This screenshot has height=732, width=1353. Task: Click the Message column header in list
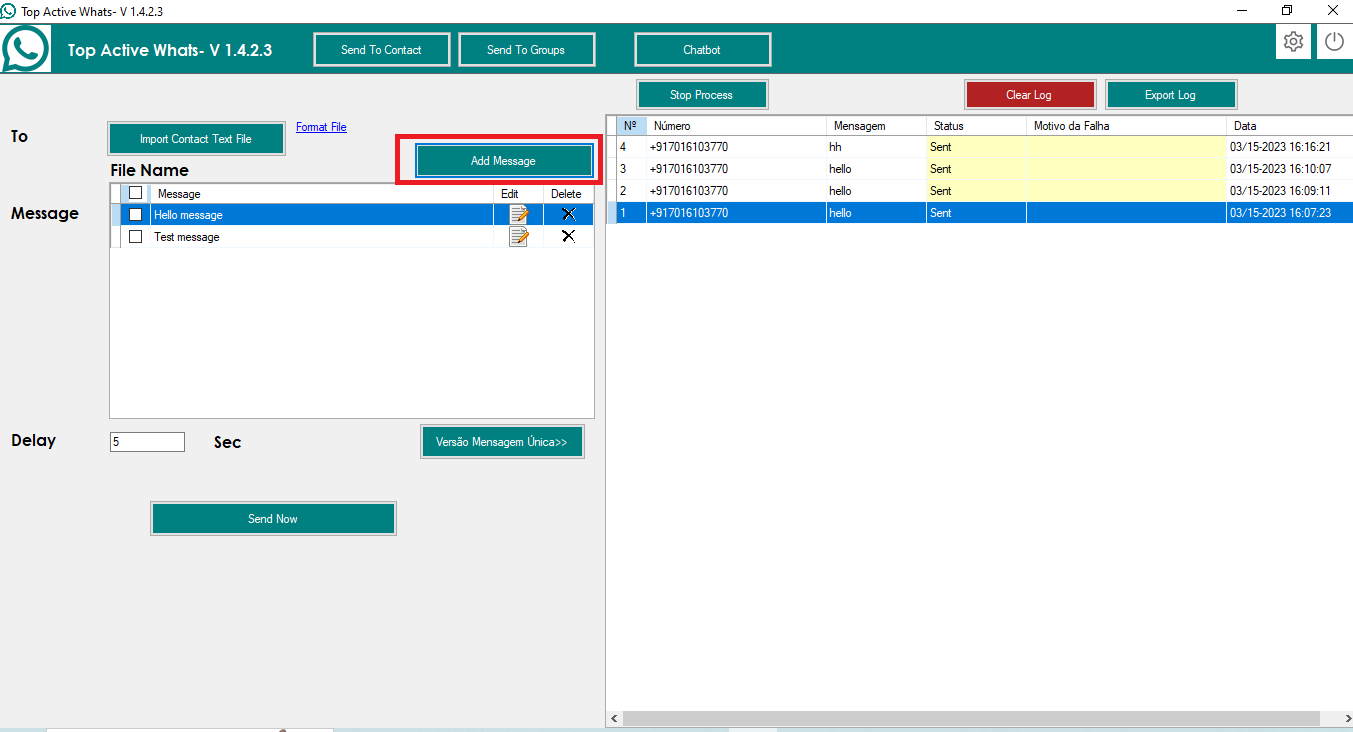pyautogui.click(x=324, y=194)
